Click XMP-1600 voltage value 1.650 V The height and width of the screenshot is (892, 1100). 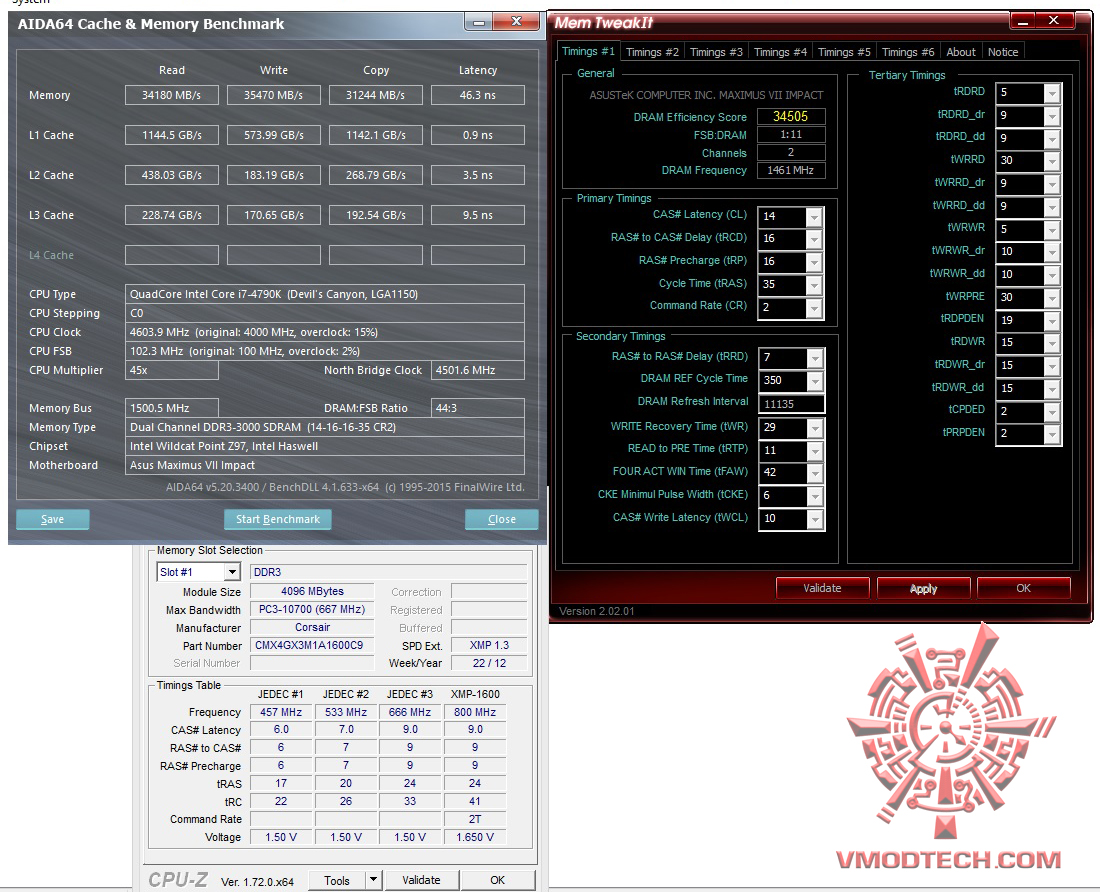[475, 837]
